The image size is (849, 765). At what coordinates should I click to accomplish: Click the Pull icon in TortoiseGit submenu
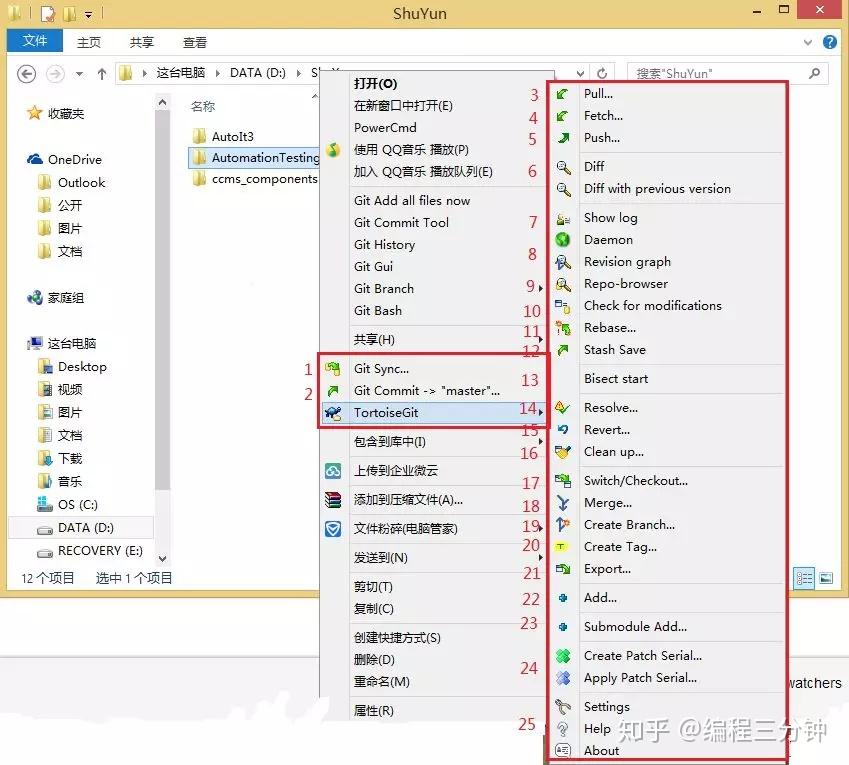tap(563, 94)
